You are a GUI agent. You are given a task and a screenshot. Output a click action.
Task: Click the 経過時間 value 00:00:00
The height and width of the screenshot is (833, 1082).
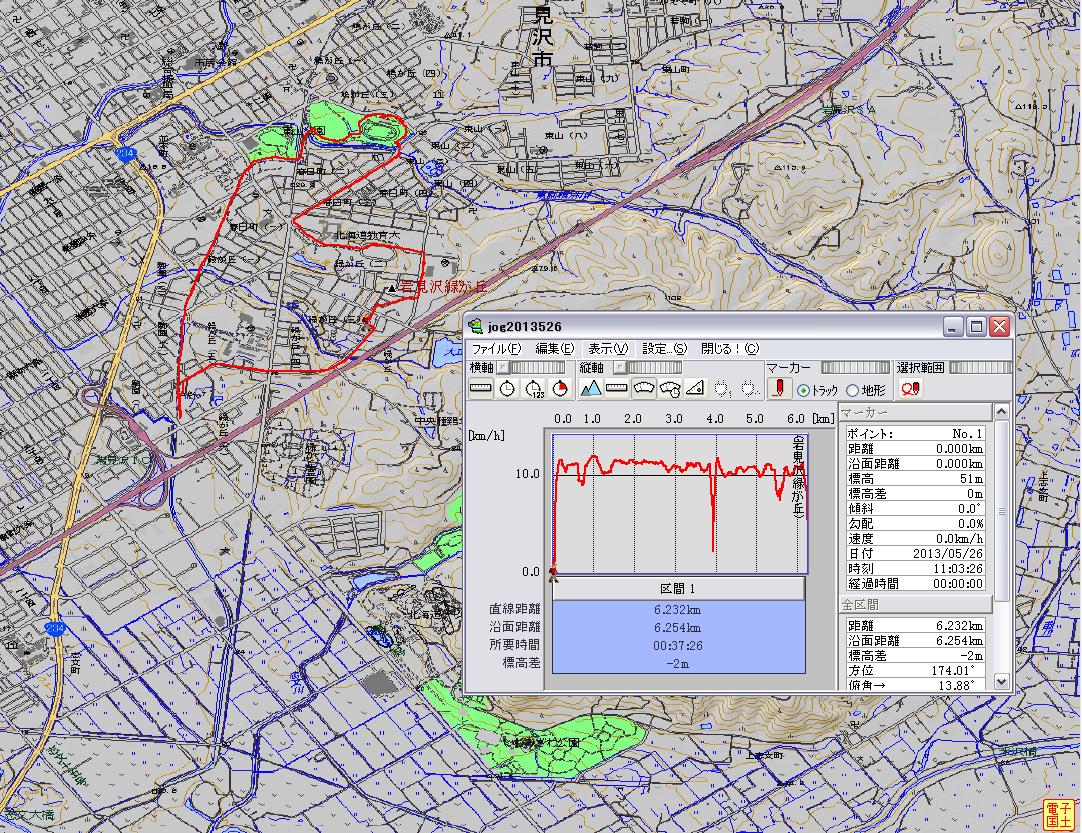point(958,584)
